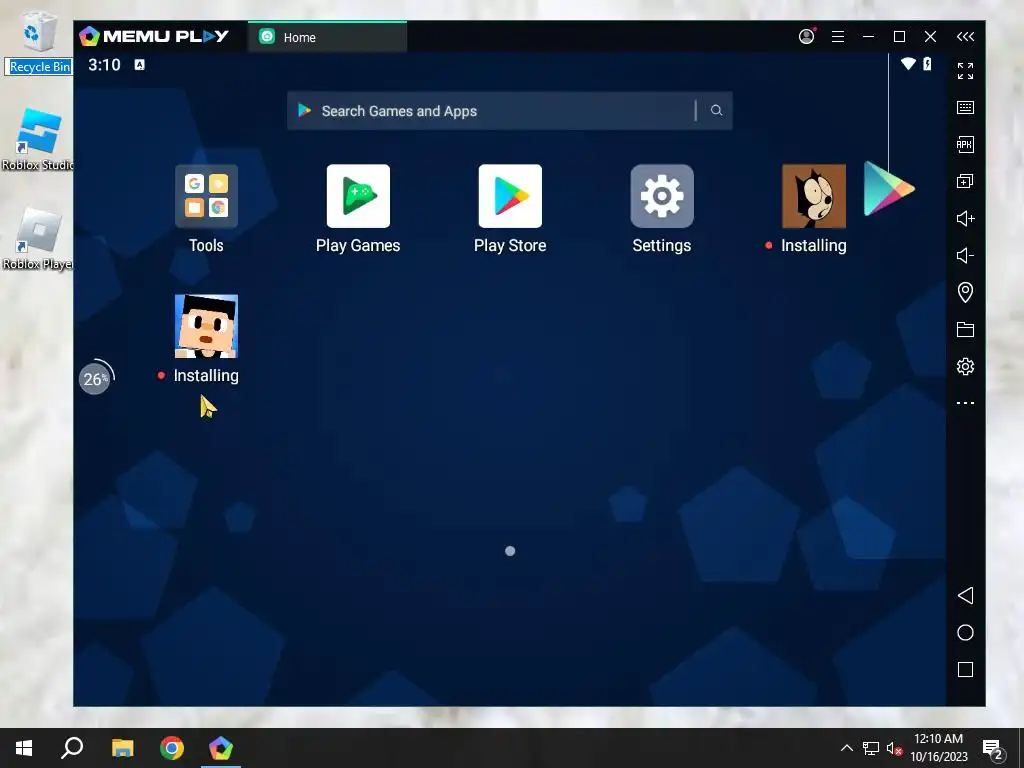The image size is (1024, 768).
Task: Click the Android wifi status icon
Action: 908,64
